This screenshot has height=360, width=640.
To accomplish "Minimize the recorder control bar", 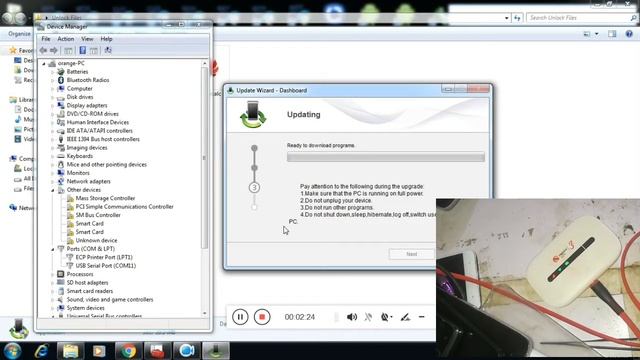I will (x=422, y=317).
